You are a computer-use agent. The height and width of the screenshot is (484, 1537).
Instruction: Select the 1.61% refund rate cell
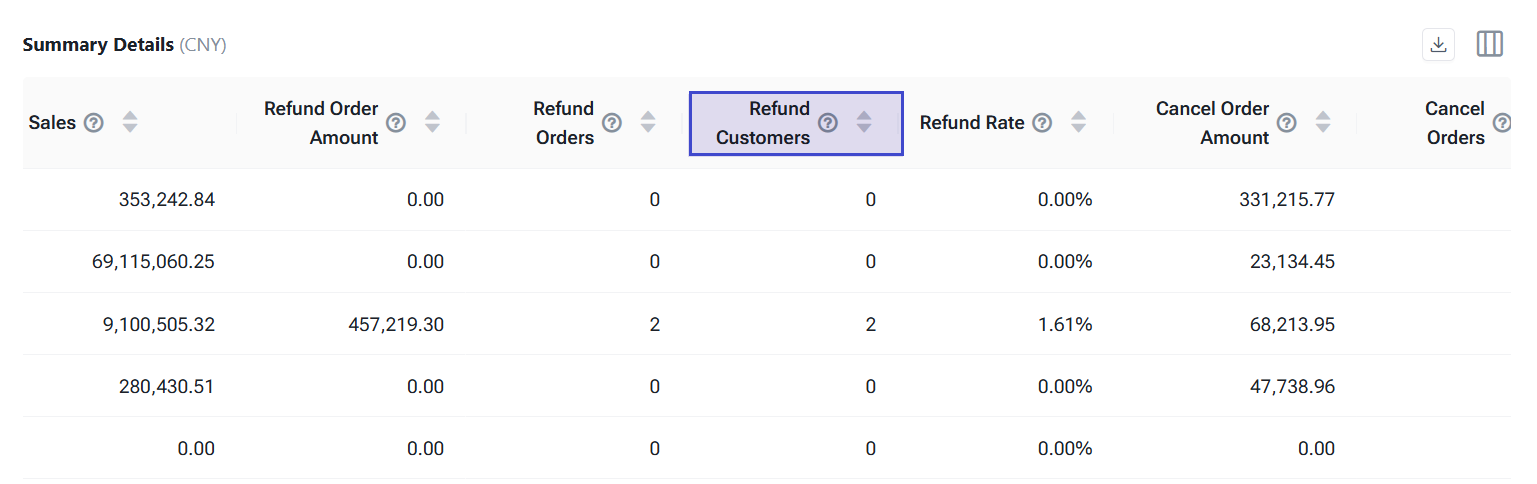pos(1065,325)
